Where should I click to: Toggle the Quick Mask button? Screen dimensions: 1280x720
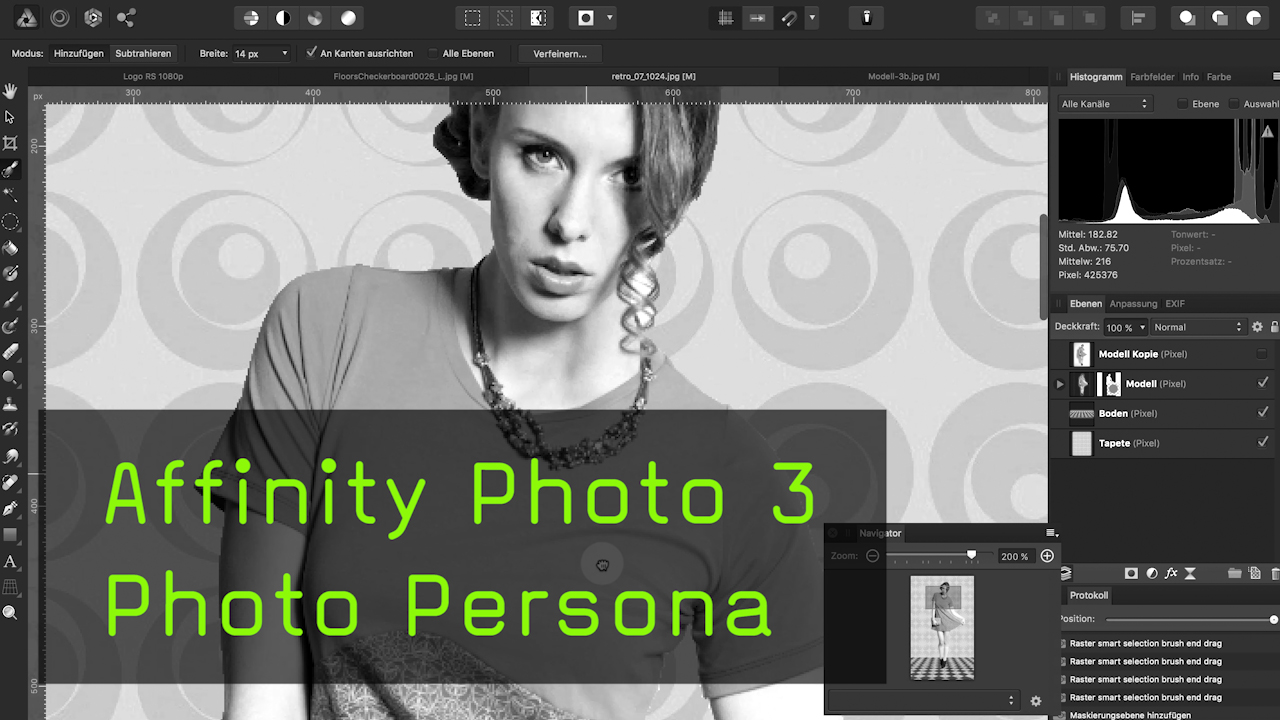[586, 18]
